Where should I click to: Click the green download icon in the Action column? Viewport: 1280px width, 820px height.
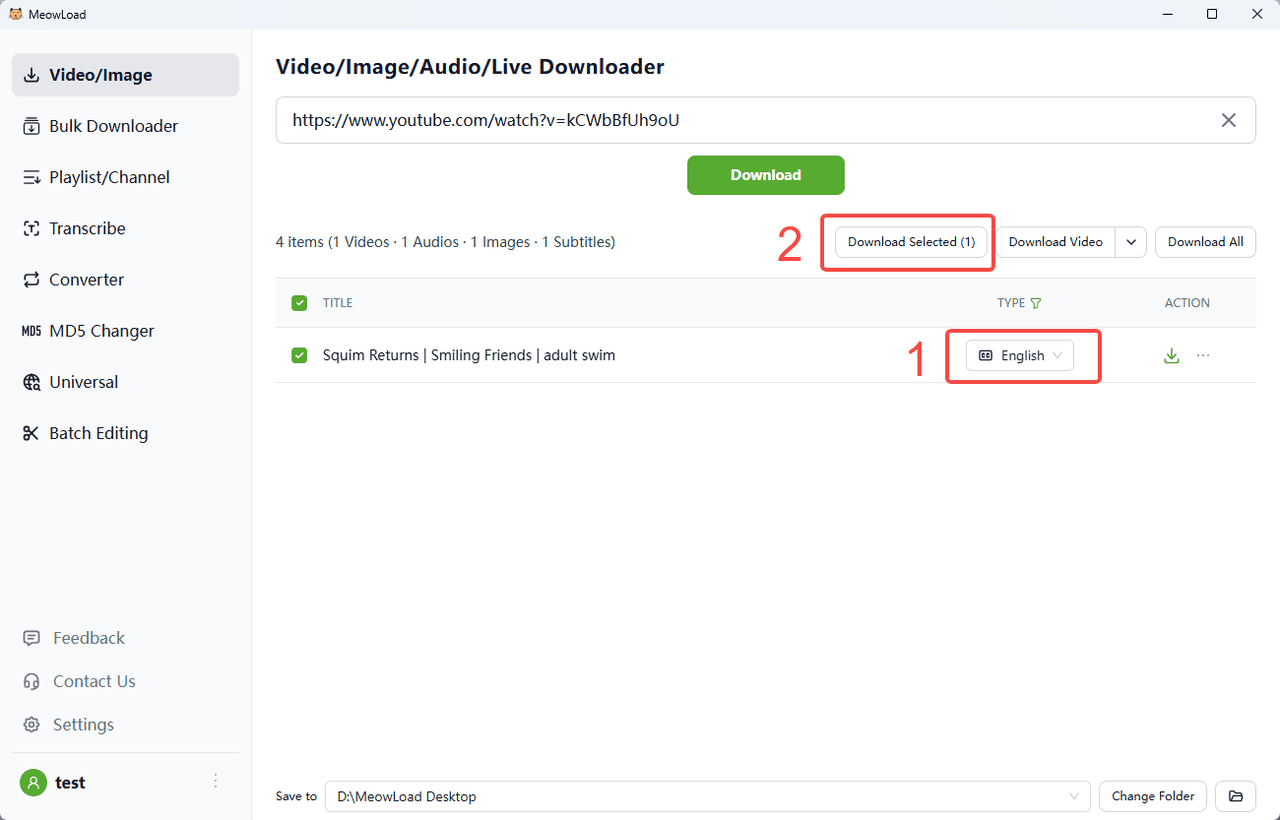coord(1172,356)
